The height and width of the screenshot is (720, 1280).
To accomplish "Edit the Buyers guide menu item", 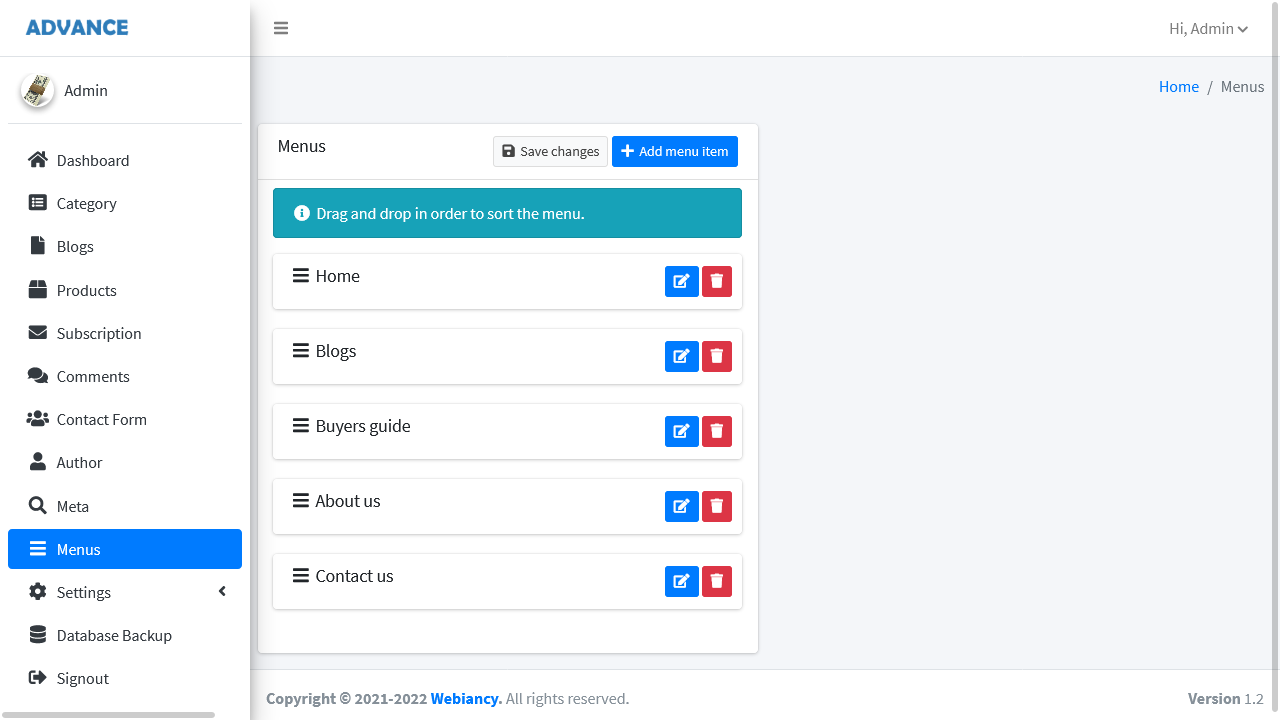I will click(681, 432).
